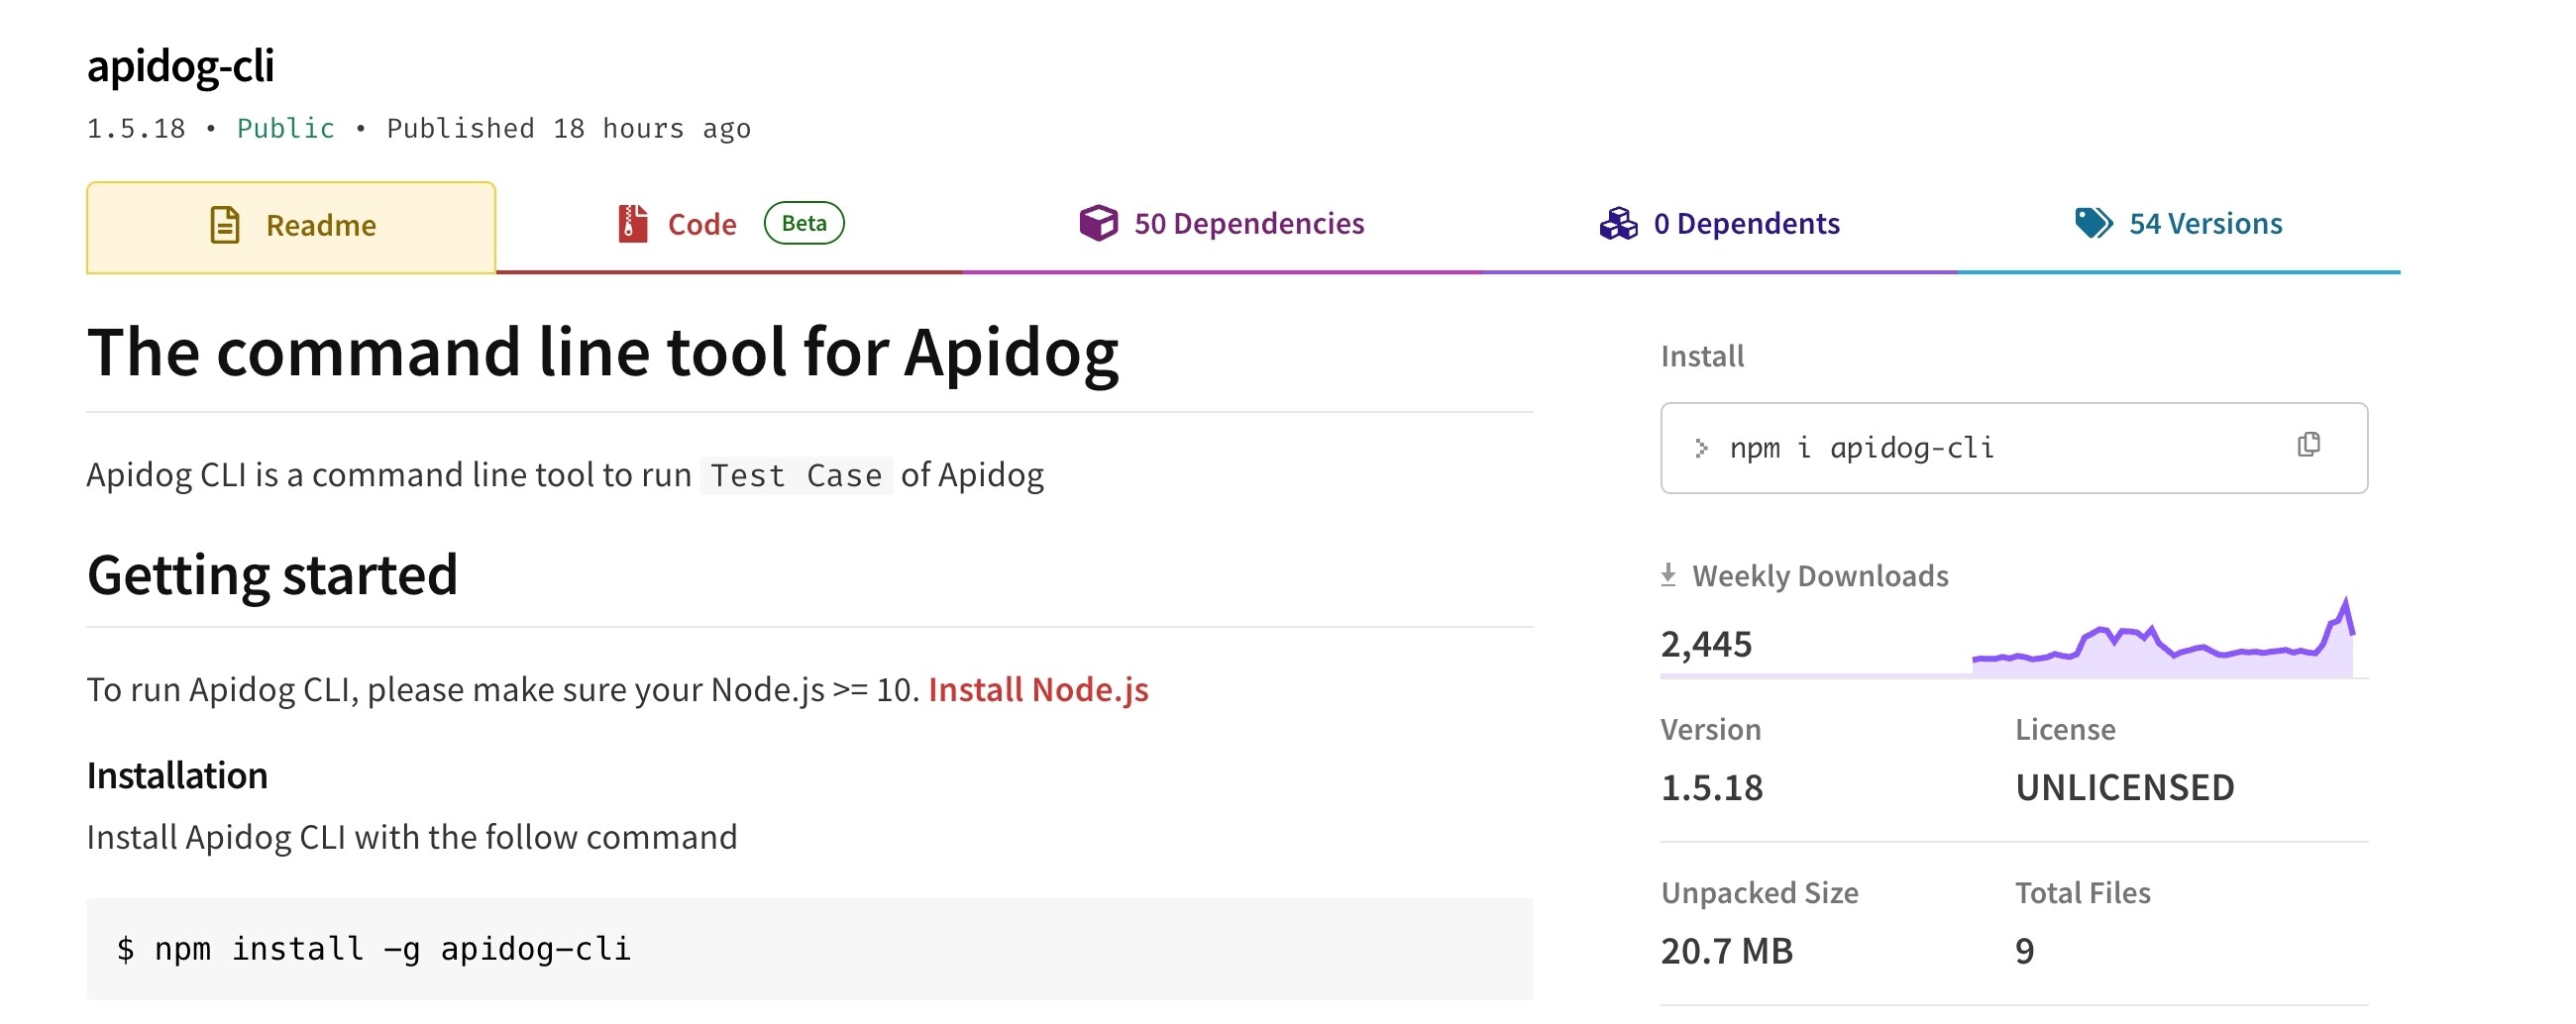Click the Dependents stacked cubes icon

point(1618,224)
